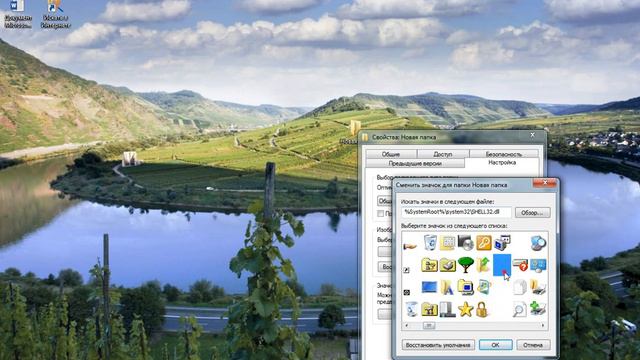Pick the blank white documents icon
The width and height of the screenshot is (640, 360).
click(x=520, y=287)
